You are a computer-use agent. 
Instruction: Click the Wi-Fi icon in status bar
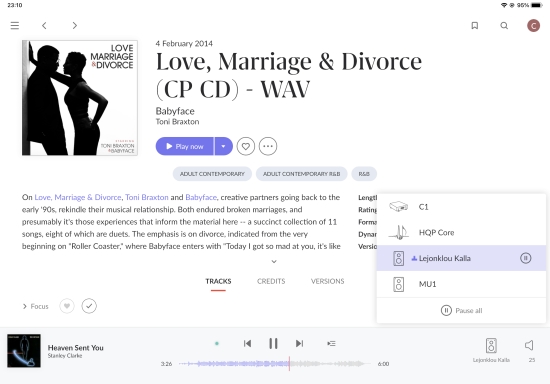tap(504, 5)
